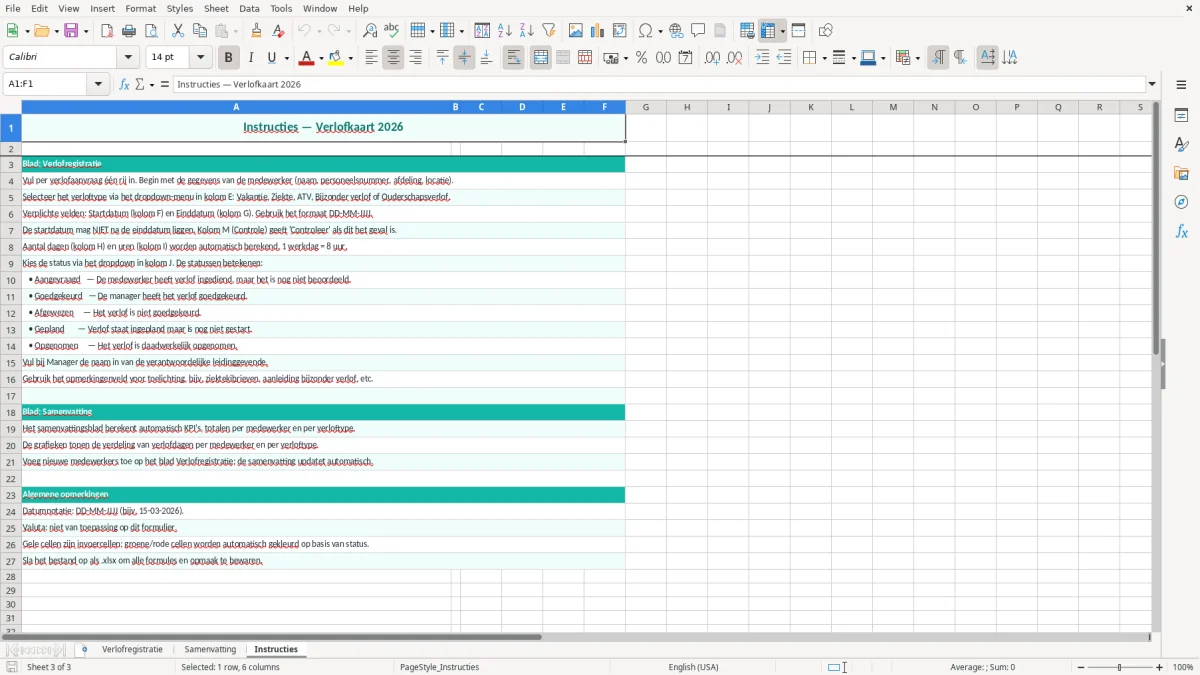Screen dimensions: 1200x675
Task: Format as percent
Action: point(641,58)
